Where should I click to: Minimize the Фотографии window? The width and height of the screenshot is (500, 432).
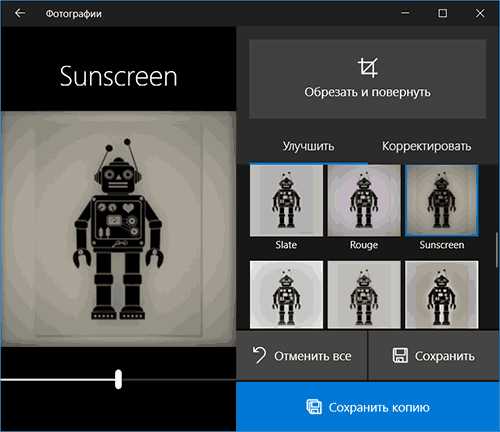point(405,13)
